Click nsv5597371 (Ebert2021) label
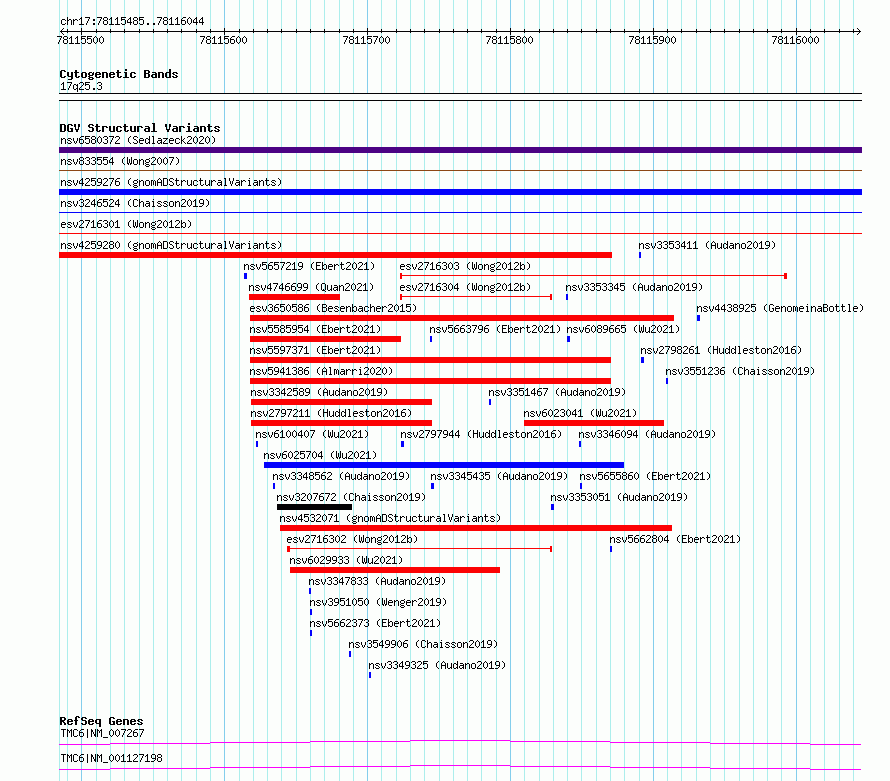The image size is (890, 781). tap(315, 350)
